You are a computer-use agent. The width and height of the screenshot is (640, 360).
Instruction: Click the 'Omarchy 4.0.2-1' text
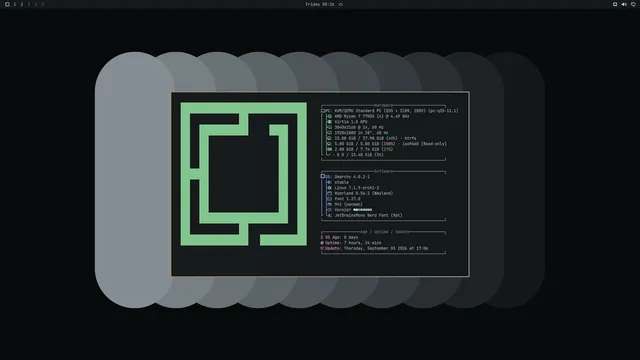click(x=352, y=177)
